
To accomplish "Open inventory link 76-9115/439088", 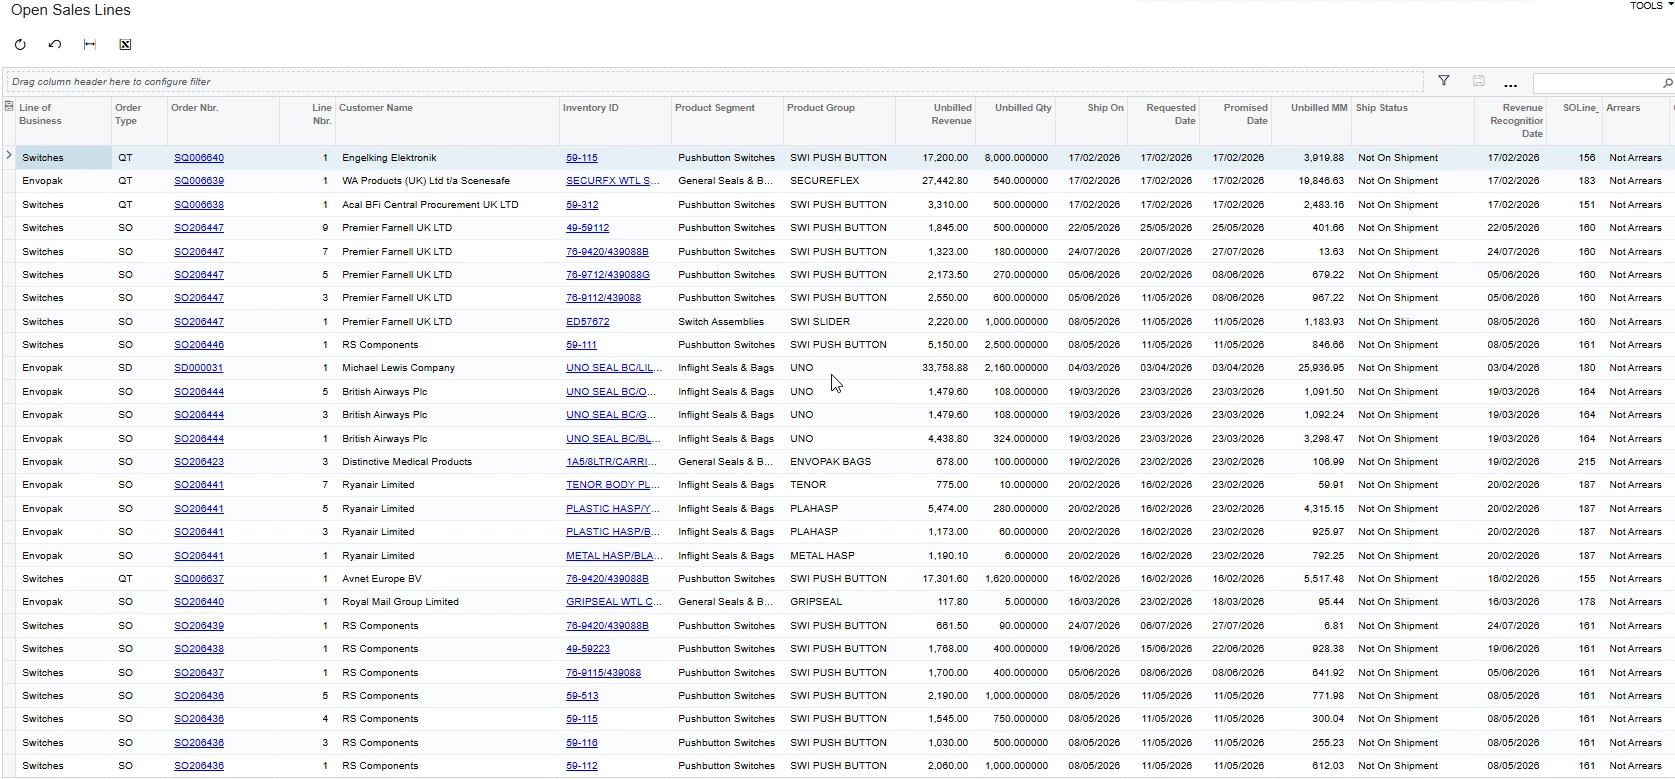I will [604, 673].
